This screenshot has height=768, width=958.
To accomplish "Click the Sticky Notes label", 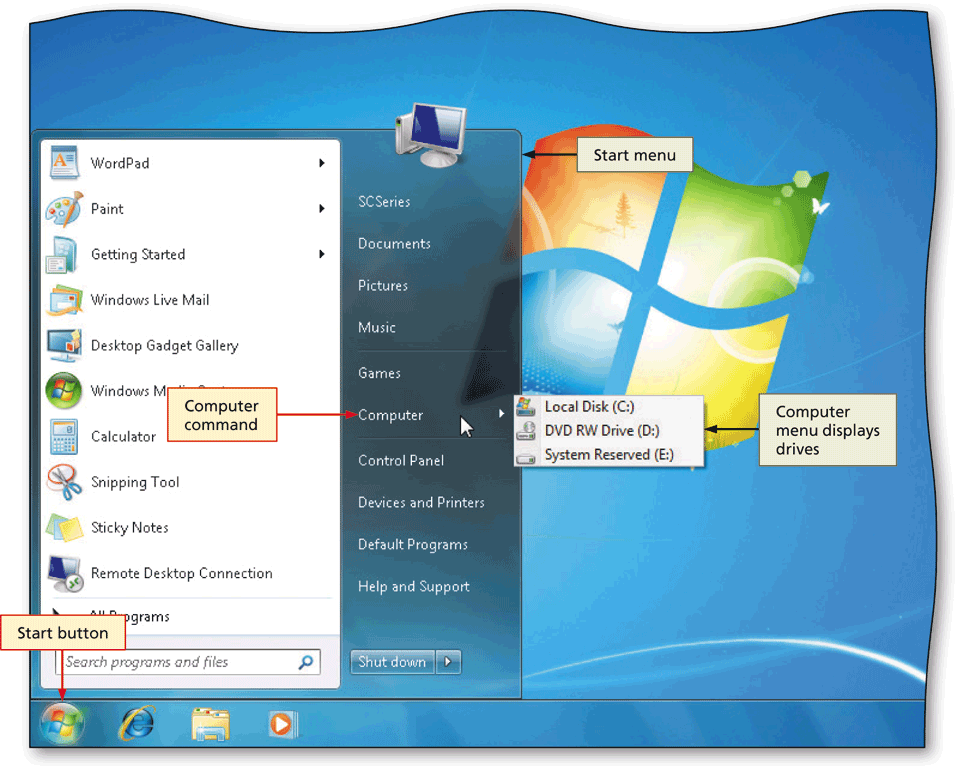I will pyautogui.click(x=130, y=528).
